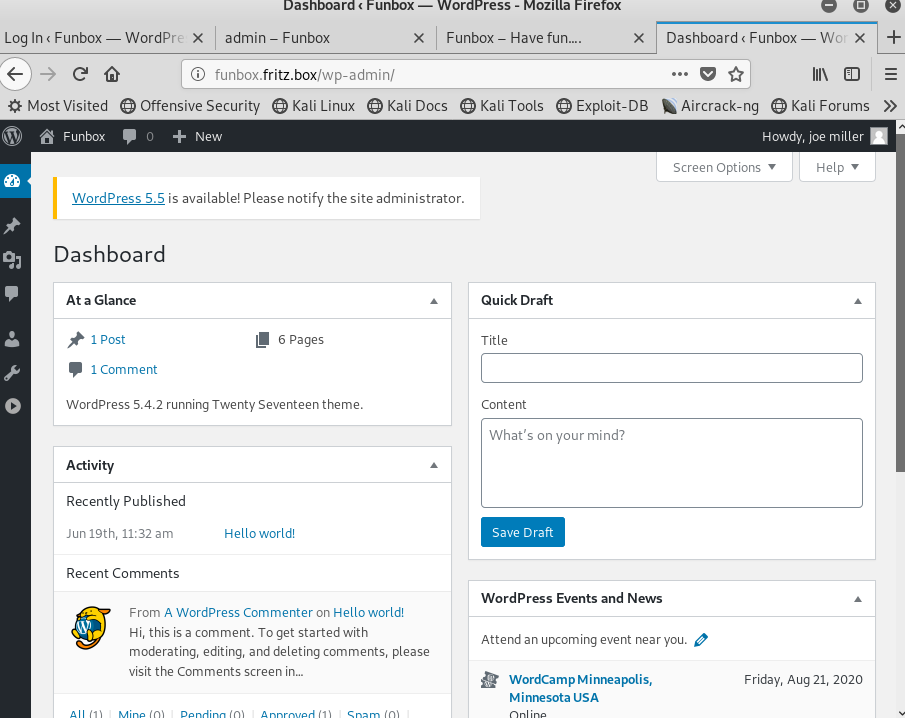Open WordCamp Minneapolis event link

[x=581, y=688]
